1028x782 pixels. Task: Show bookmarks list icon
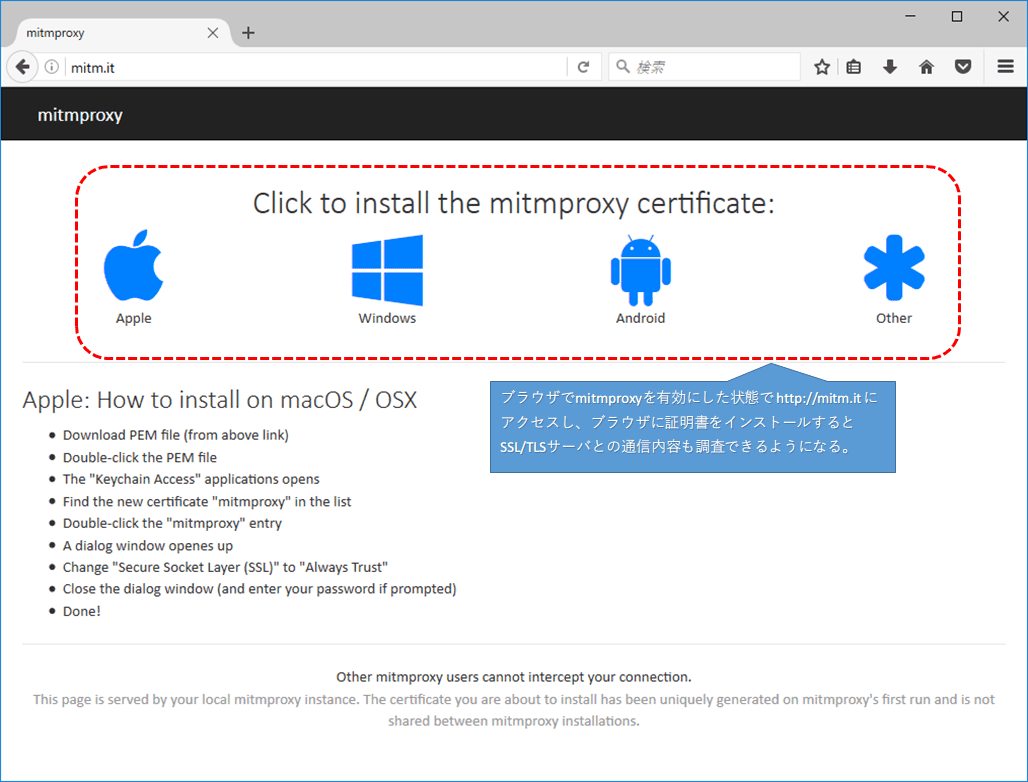click(854, 67)
